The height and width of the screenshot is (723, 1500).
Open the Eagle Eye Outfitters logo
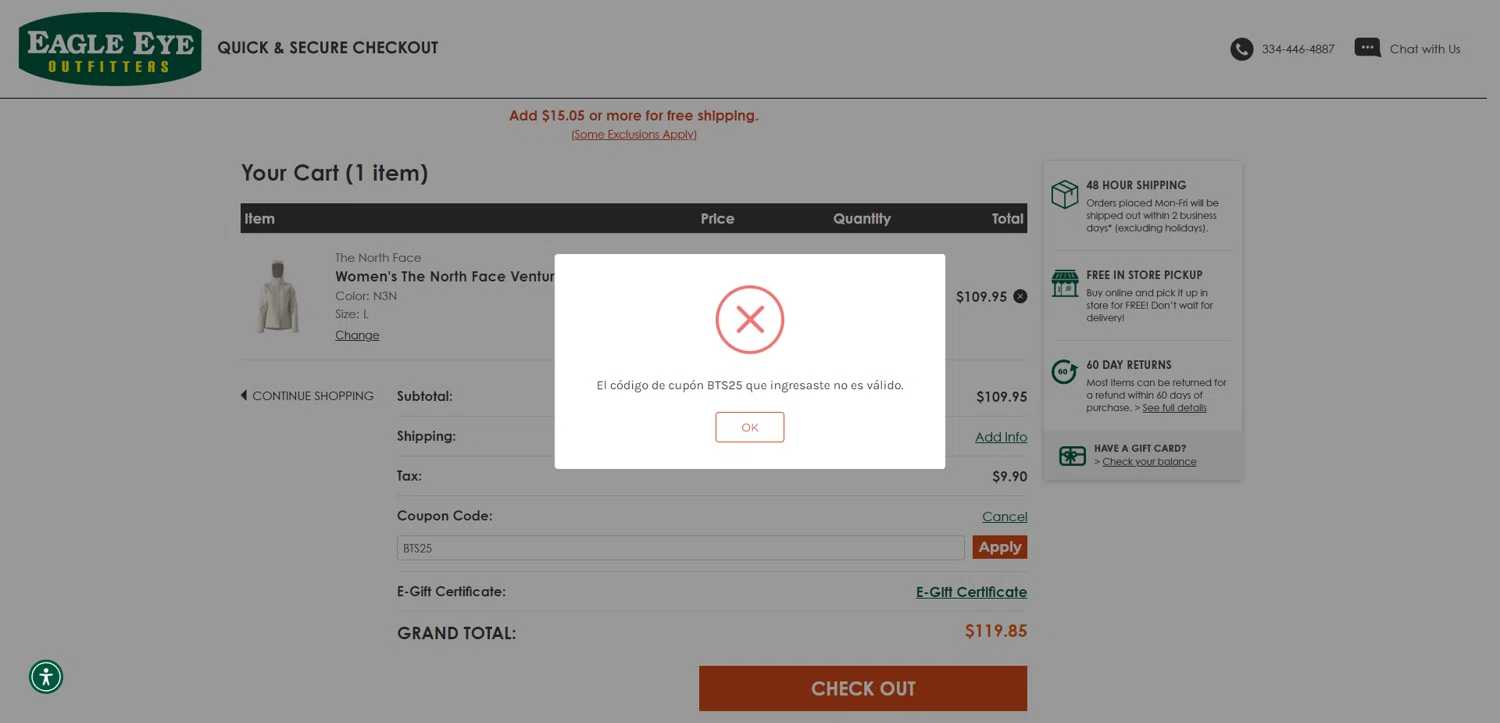[x=110, y=49]
